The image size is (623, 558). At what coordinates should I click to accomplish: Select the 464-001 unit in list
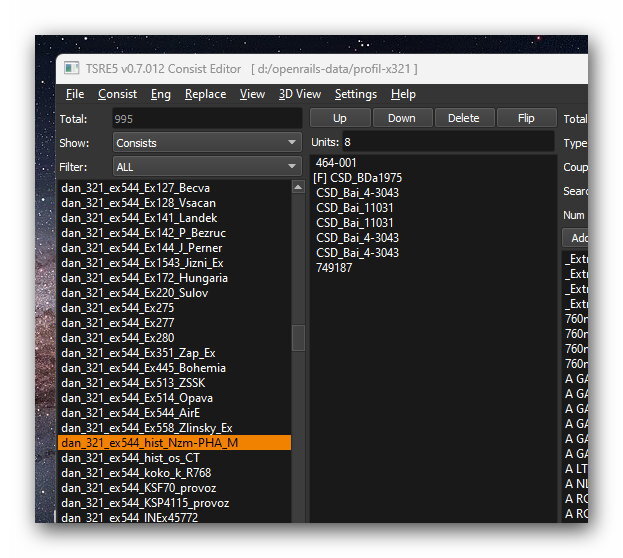click(336, 163)
